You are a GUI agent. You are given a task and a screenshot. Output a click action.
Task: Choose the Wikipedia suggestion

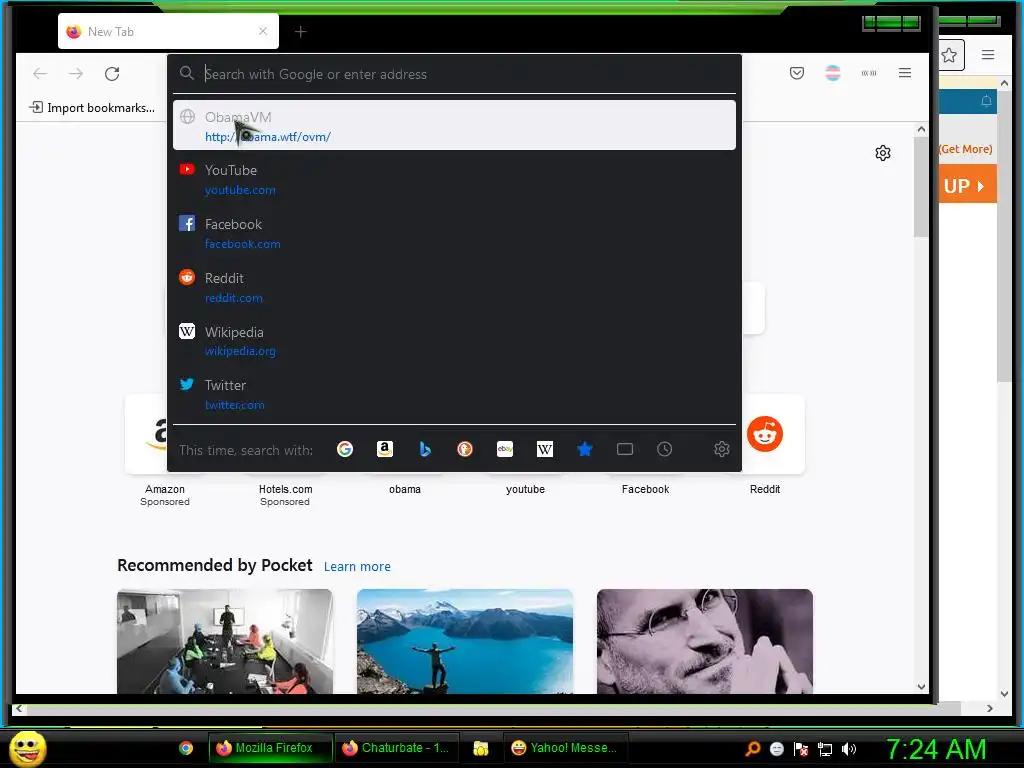click(455, 341)
